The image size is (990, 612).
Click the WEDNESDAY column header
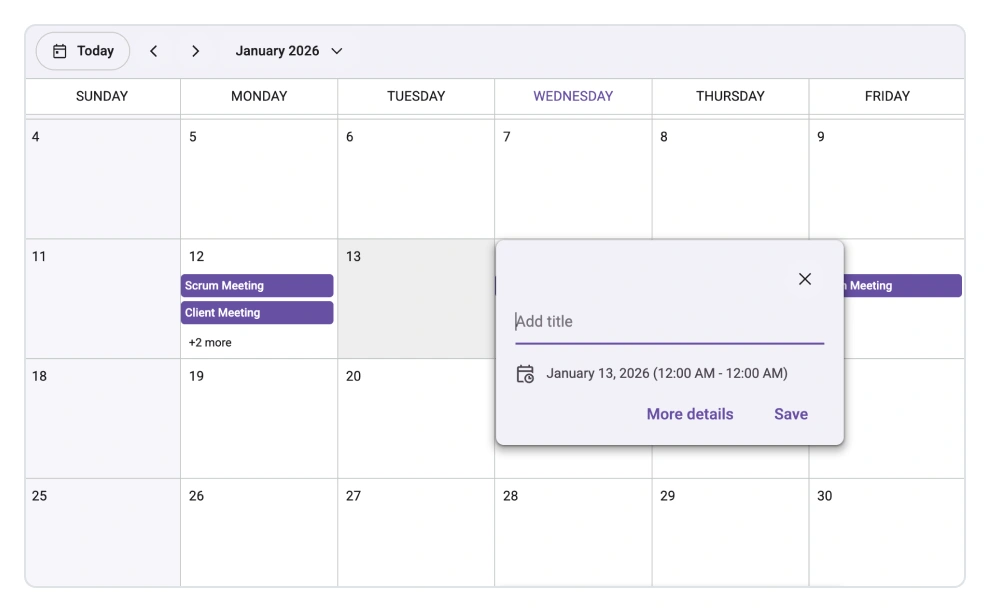(572, 96)
